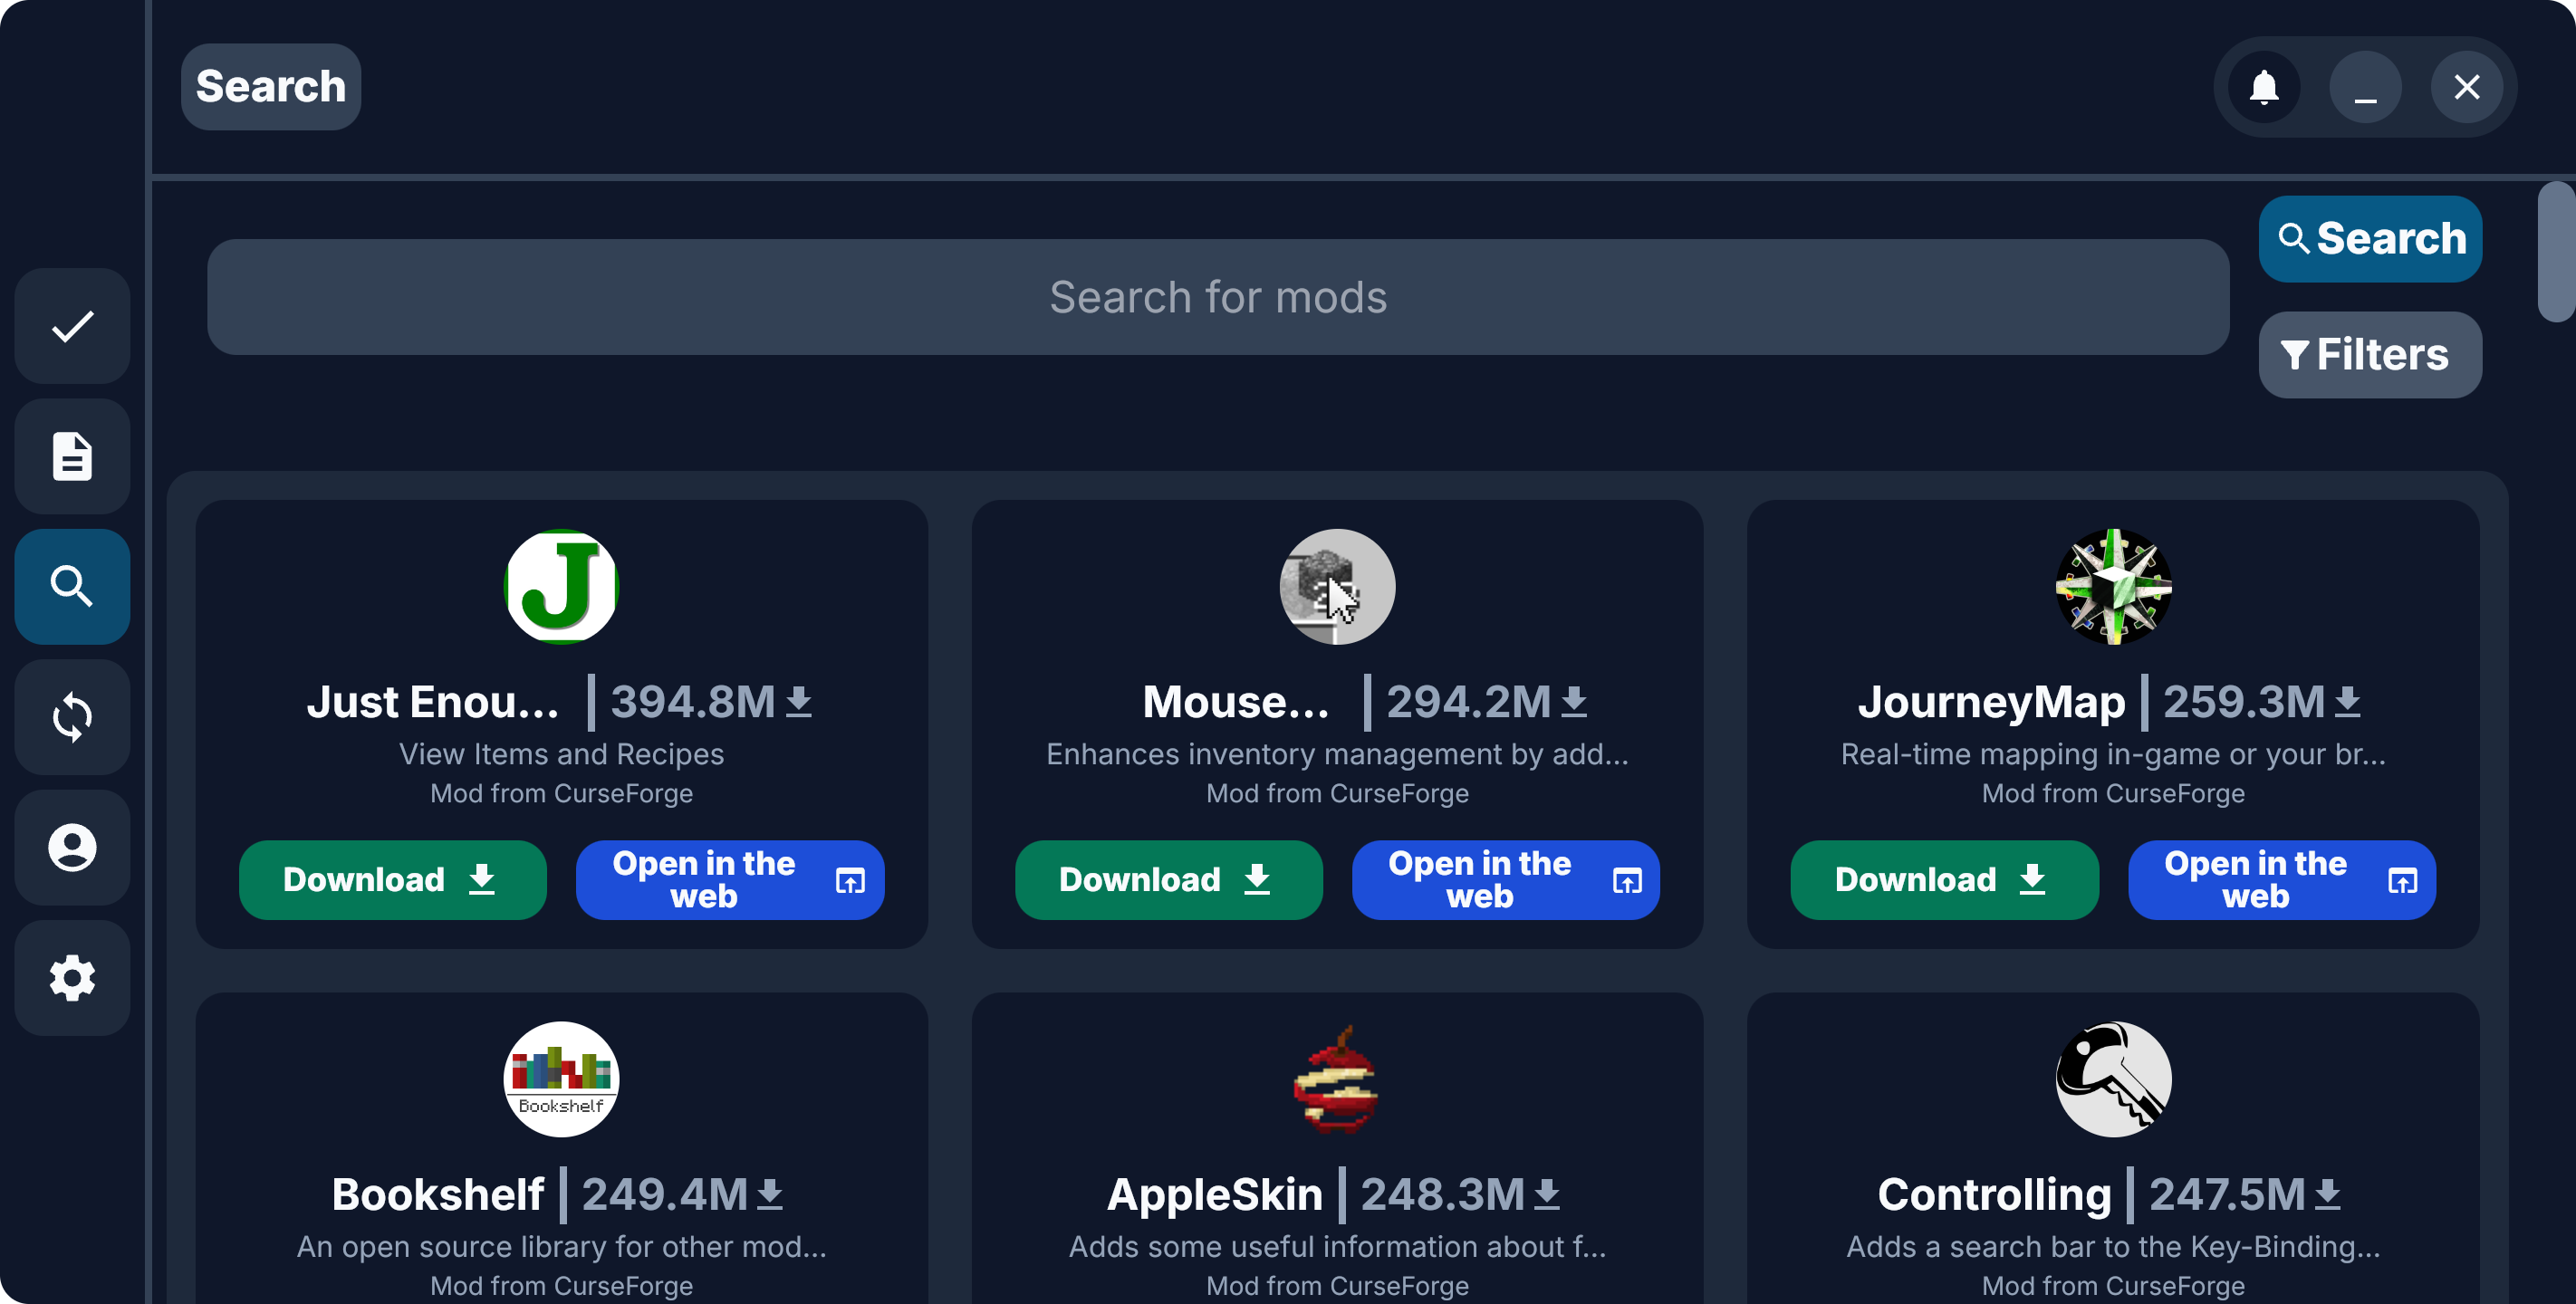
Task: Open Just Enough Items in the web
Action: (730, 880)
